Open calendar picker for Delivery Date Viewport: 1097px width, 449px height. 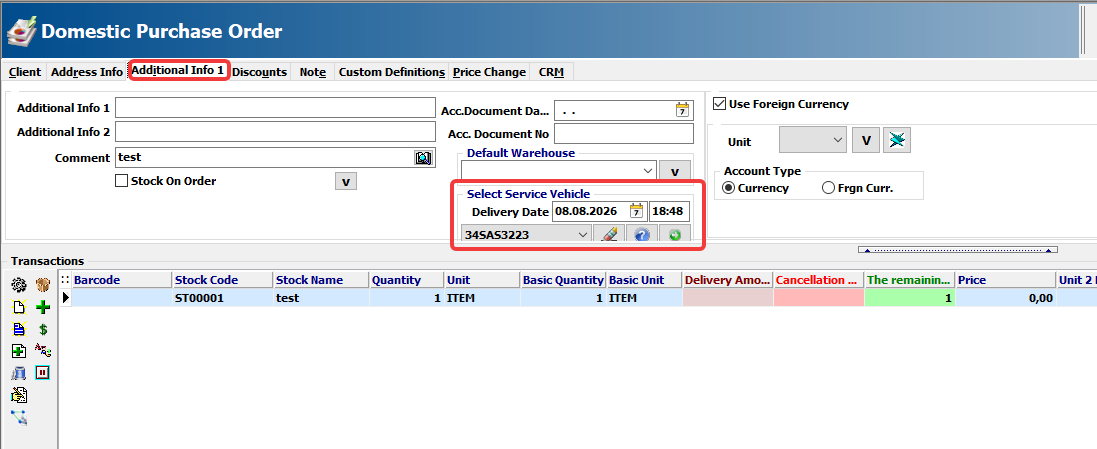click(637, 211)
